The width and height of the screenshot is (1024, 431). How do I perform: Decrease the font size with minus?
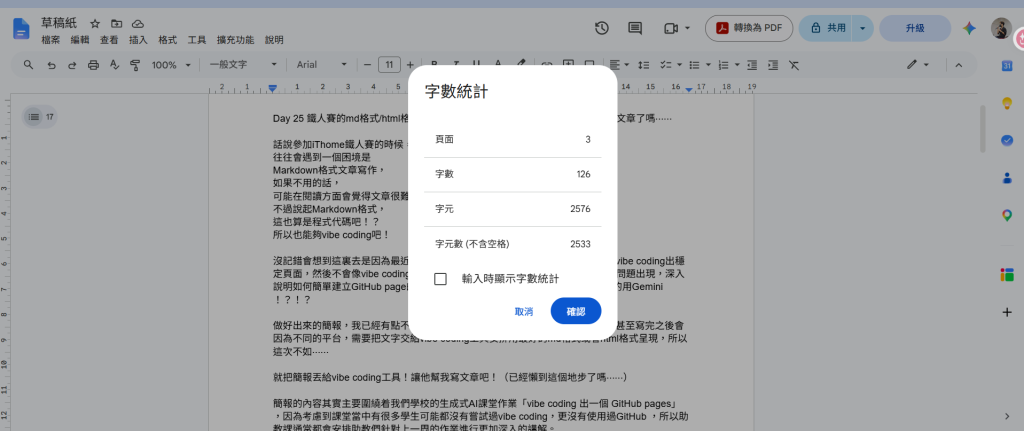tap(367, 65)
